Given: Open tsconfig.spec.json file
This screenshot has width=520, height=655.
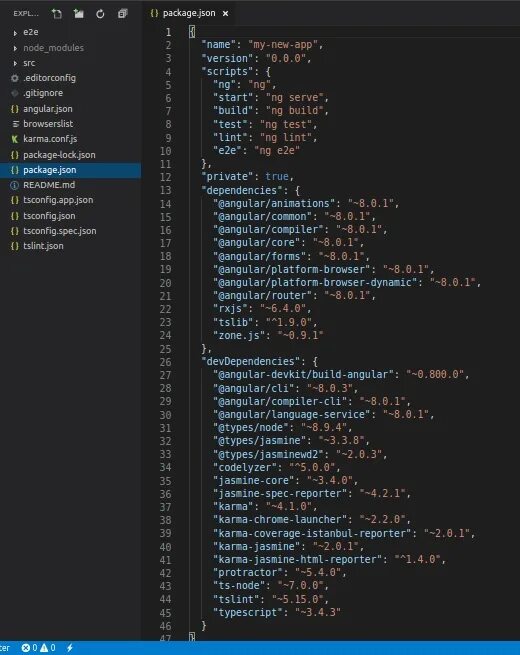Looking at the screenshot, I should pos(71,231).
